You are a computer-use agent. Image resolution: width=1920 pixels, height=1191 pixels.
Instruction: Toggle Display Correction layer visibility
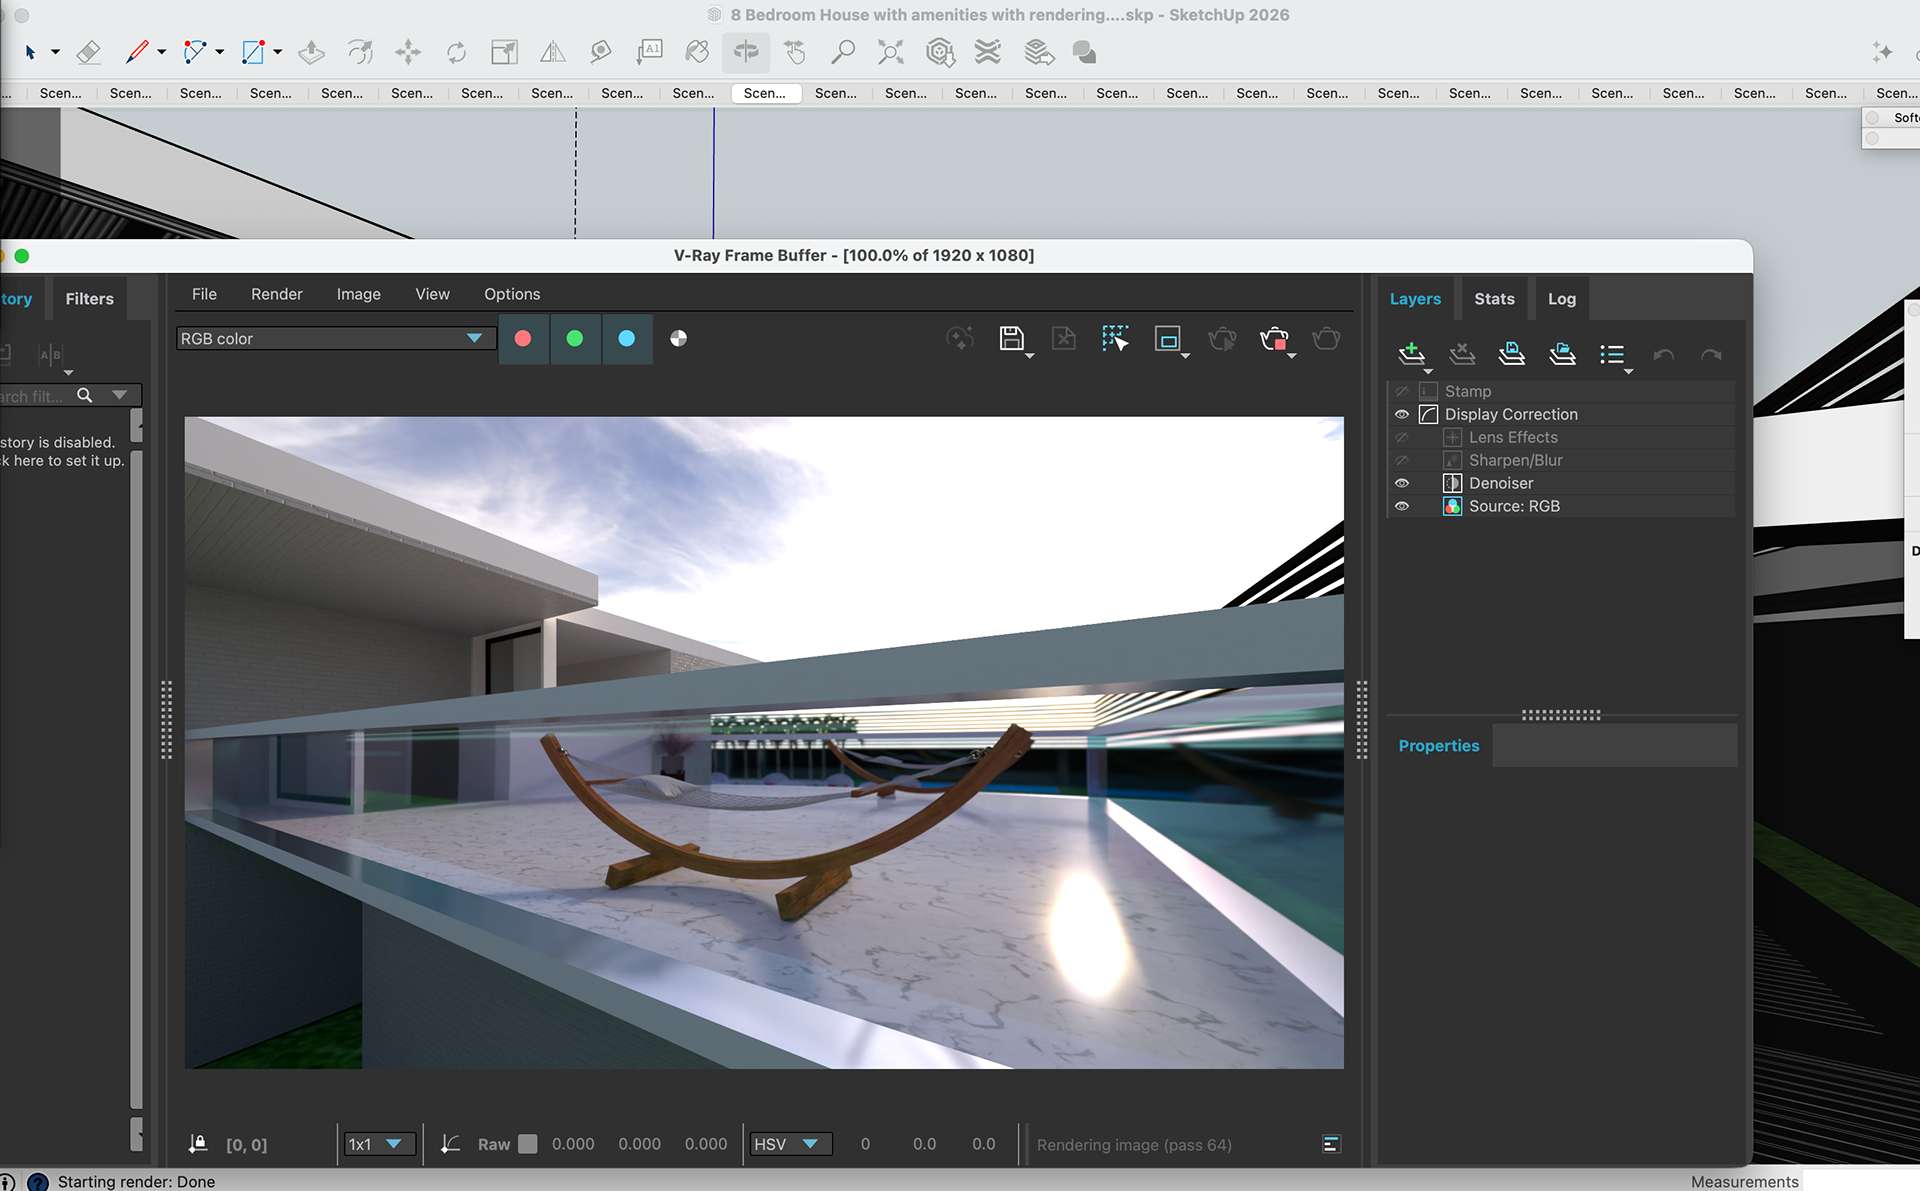[1402, 414]
